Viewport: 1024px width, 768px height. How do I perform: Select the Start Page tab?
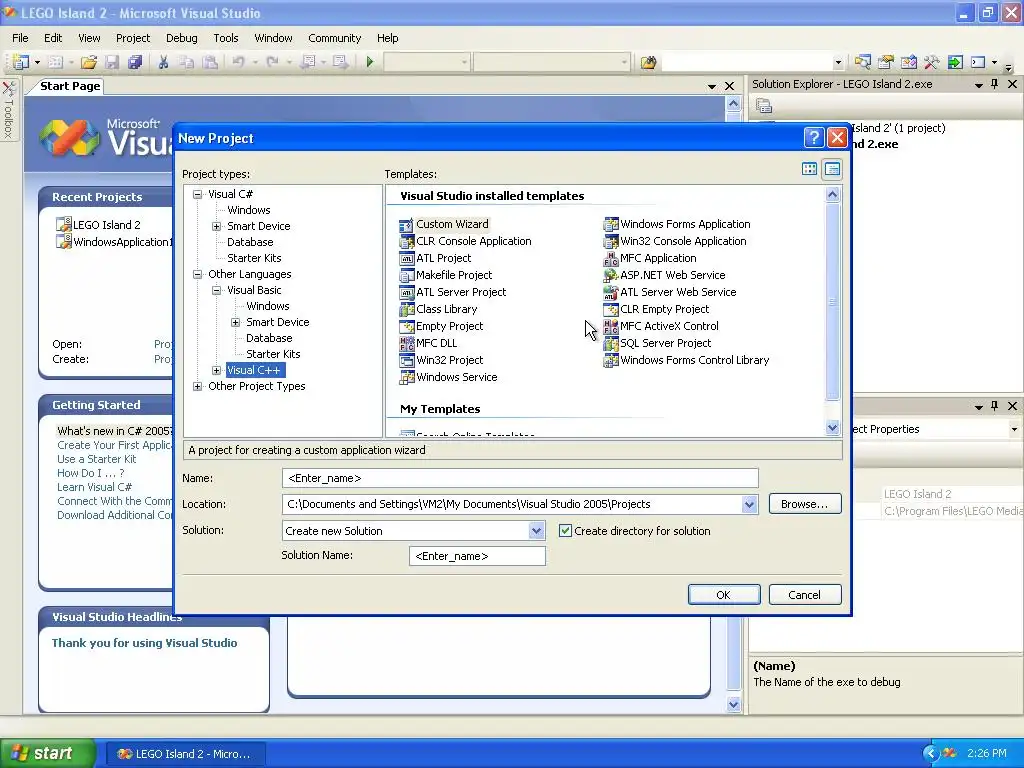tap(70, 86)
